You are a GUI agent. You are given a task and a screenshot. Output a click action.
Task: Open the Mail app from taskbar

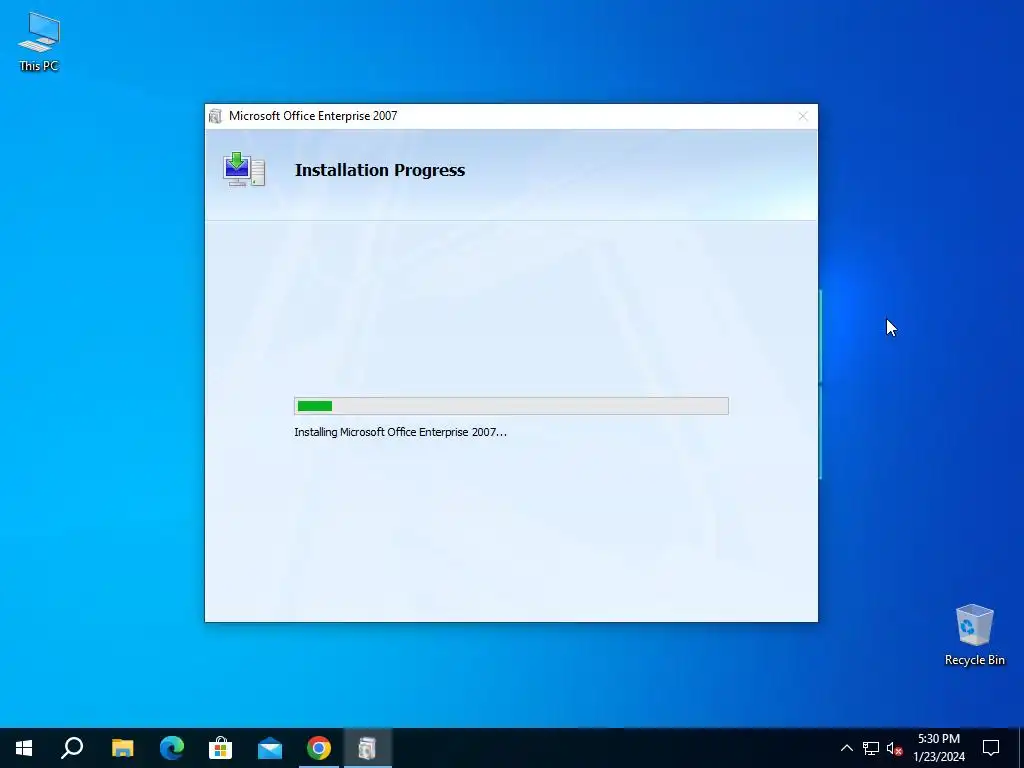click(x=270, y=748)
